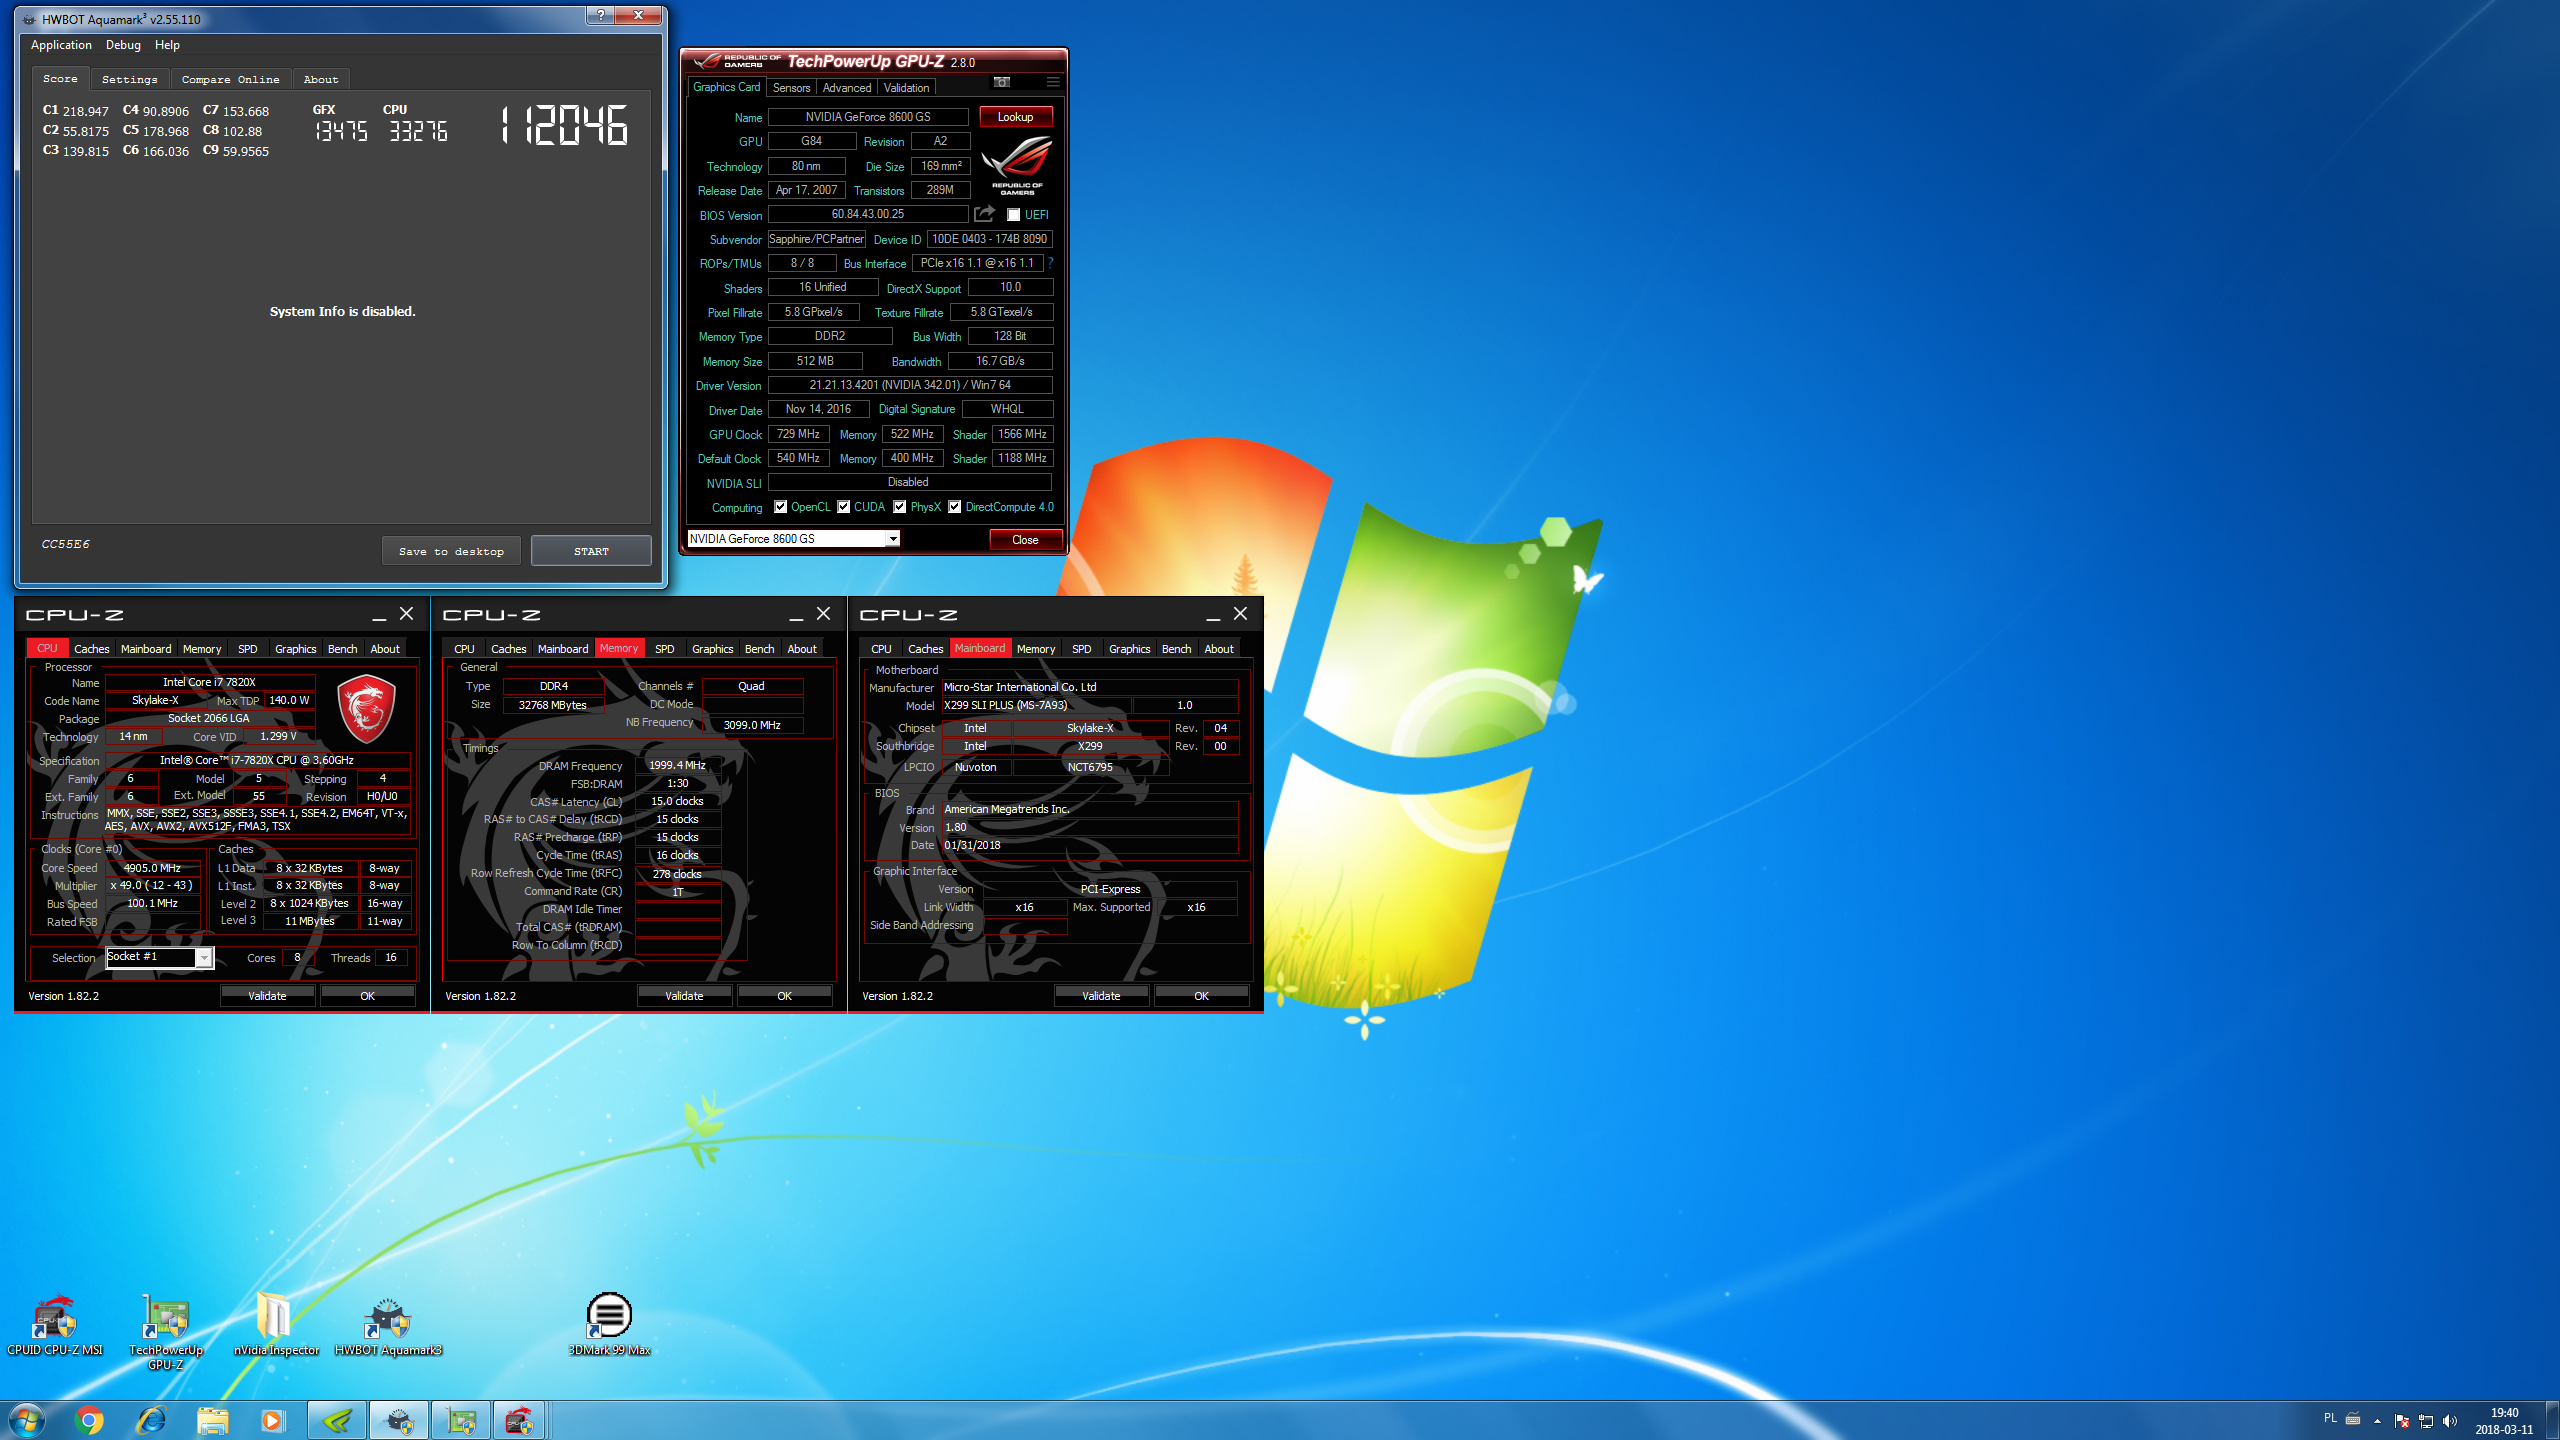Click the Aquamark help question mark title button

tap(600, 15)
